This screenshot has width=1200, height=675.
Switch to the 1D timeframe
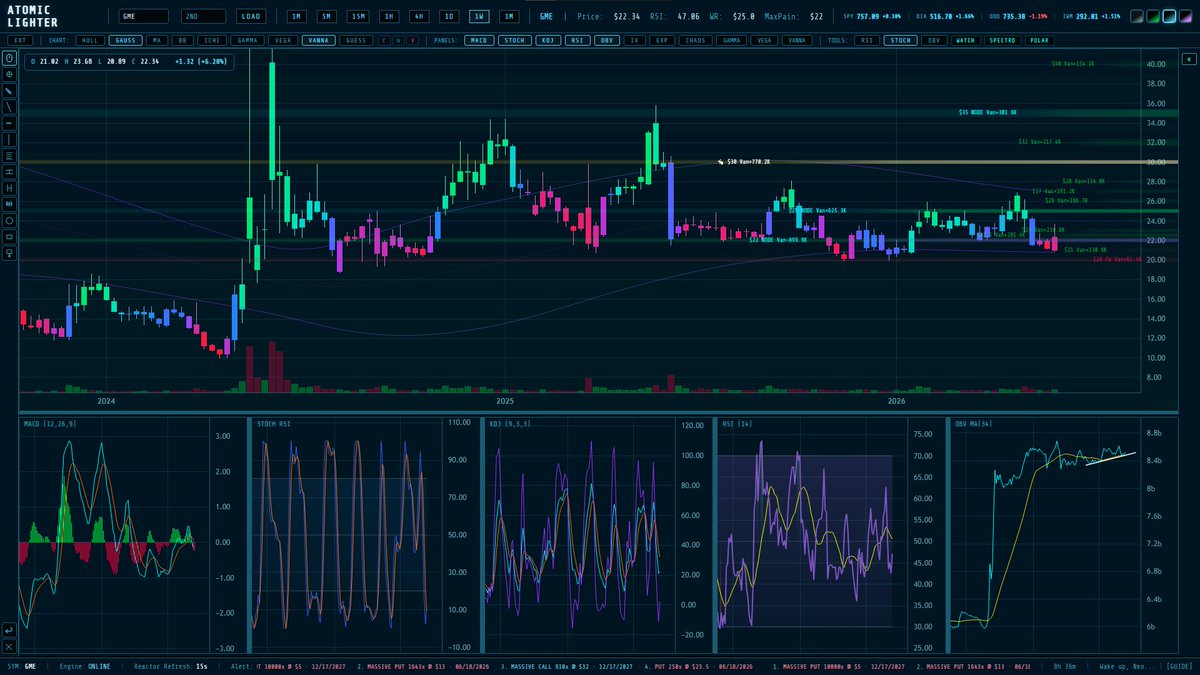450,16
